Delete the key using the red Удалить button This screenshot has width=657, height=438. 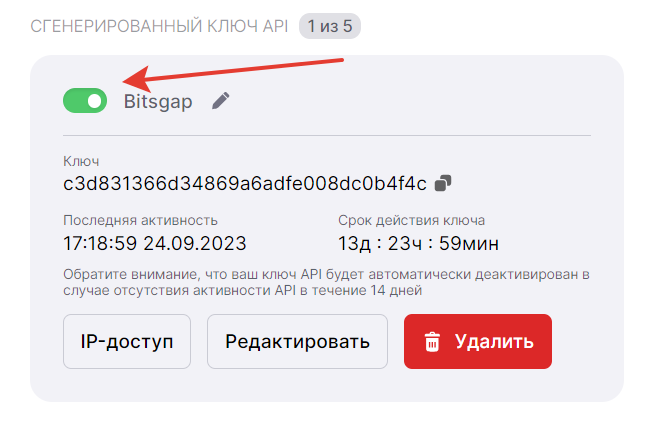pos(478,341)
